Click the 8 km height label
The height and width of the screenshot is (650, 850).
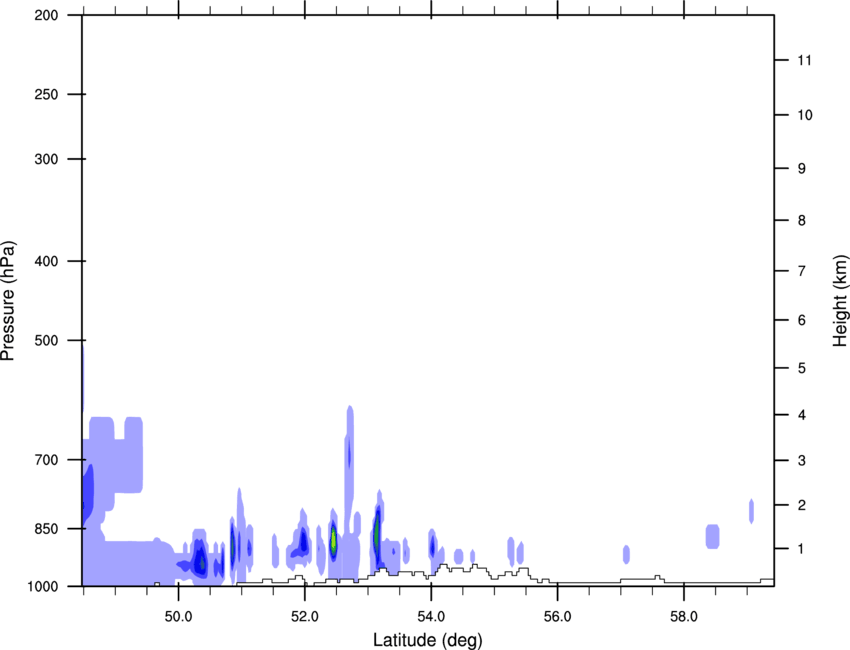[802, 221]
